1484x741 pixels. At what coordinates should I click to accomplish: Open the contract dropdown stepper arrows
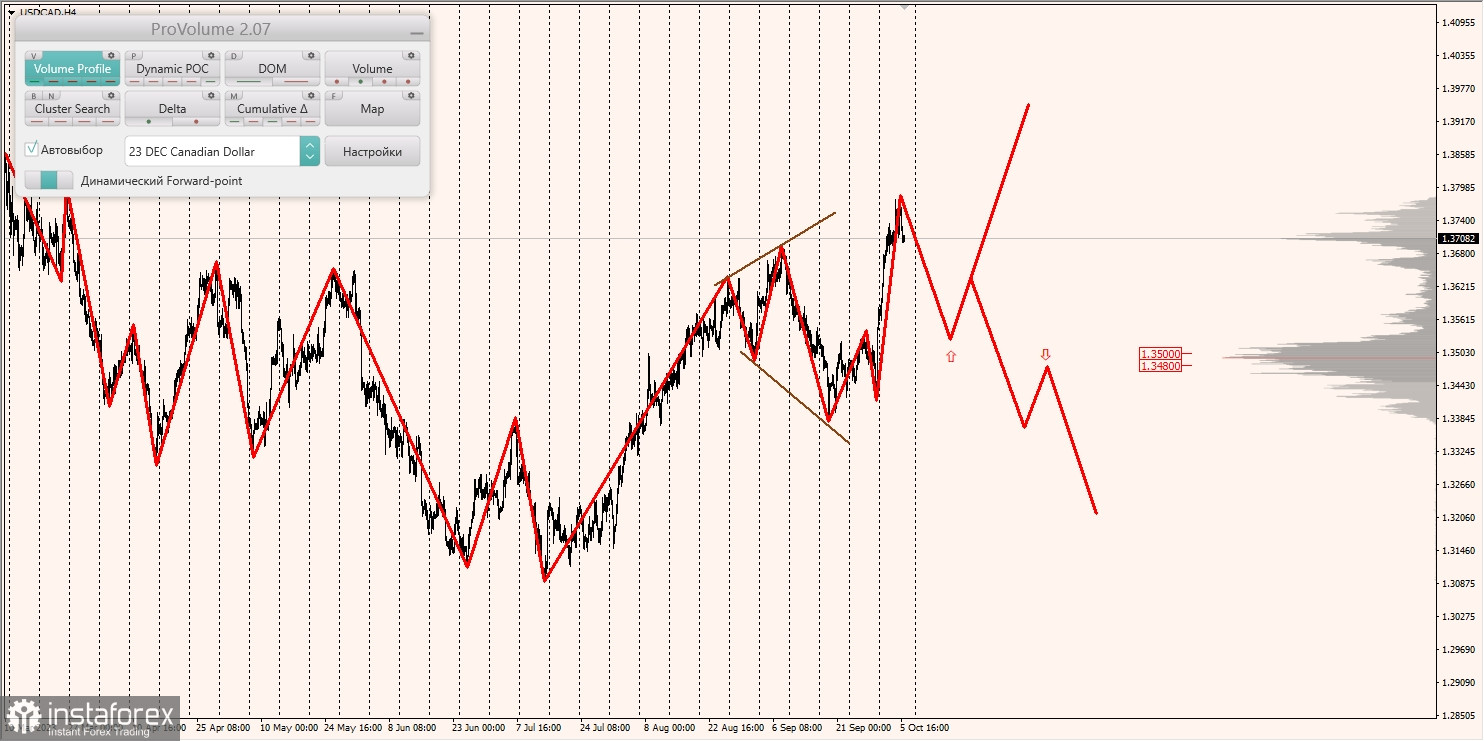click(x=310, y=151)
